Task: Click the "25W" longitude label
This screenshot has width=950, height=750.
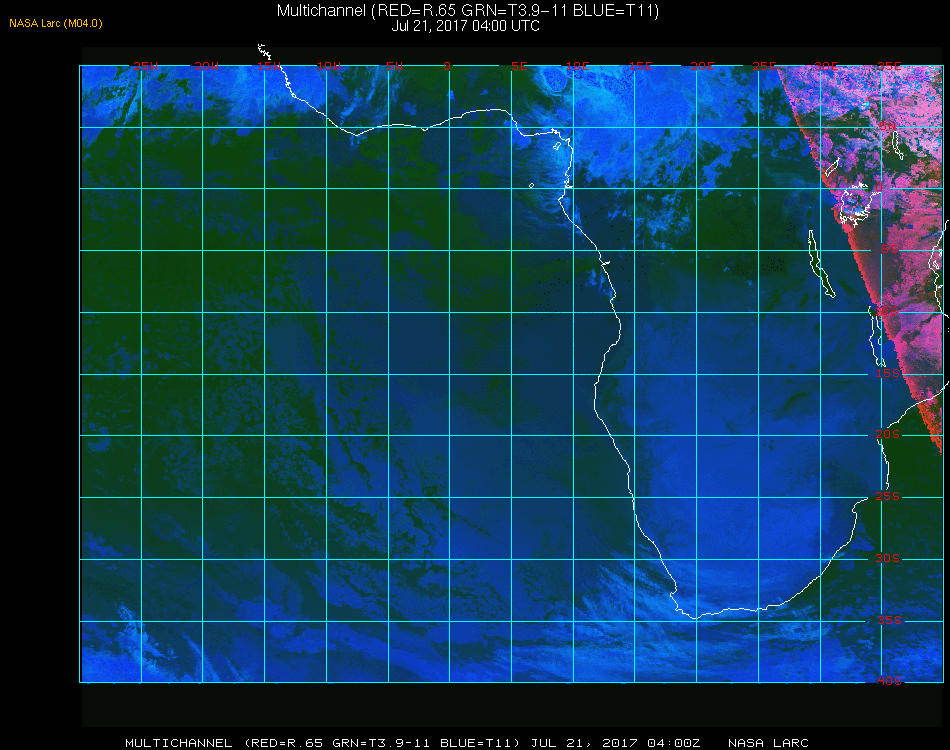Action: pos(145,66)
